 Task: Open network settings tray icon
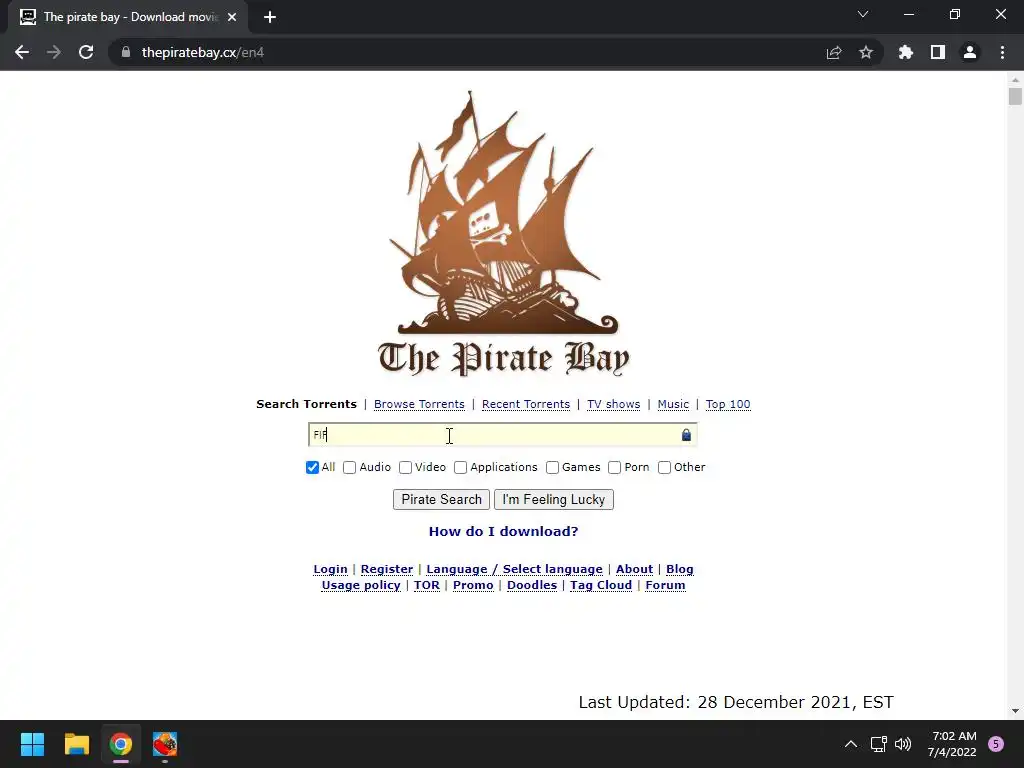pos(878,744)
